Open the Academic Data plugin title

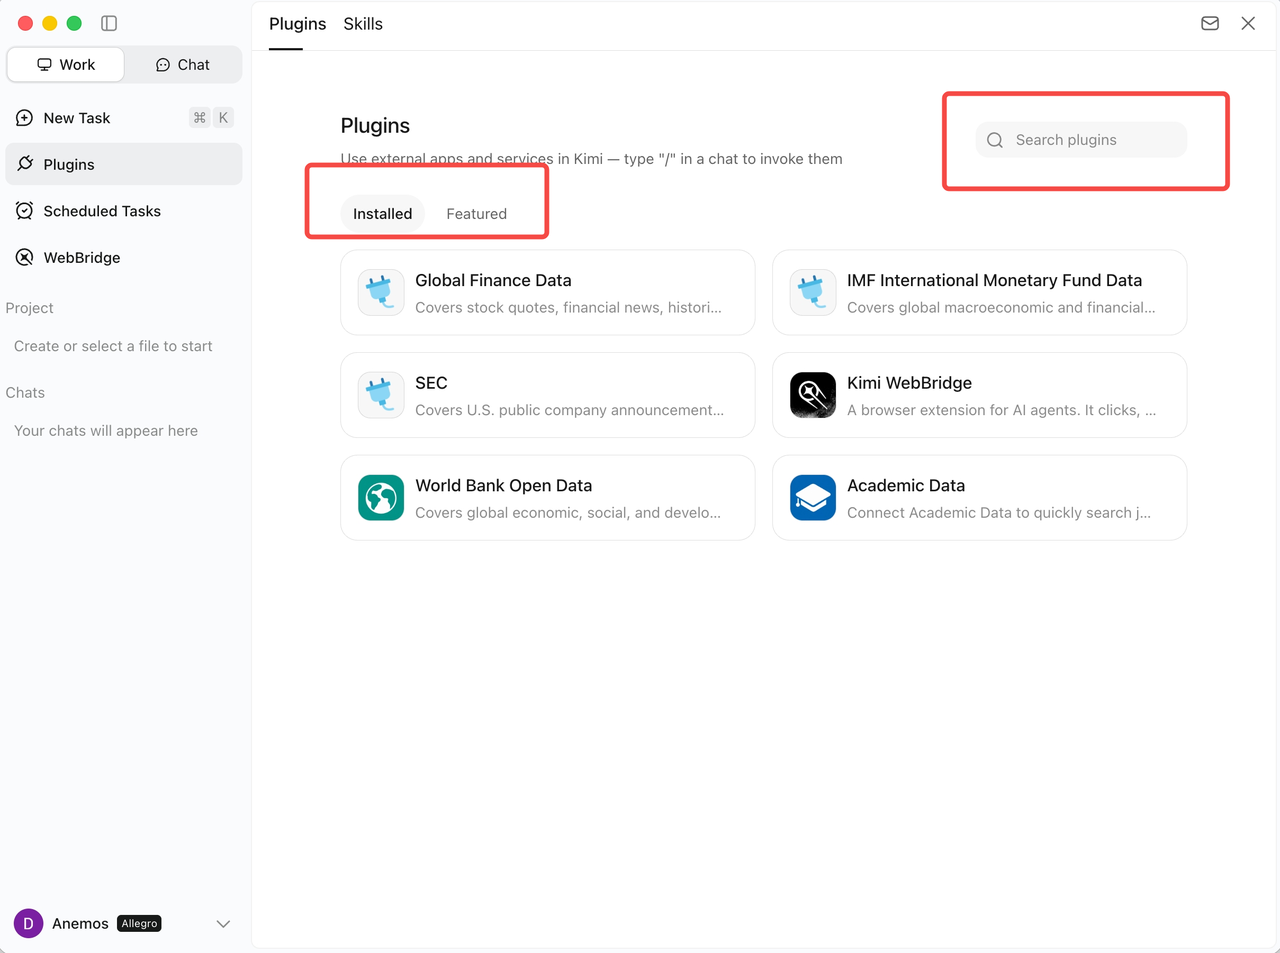pyautogui.click(x=906, y=486)
